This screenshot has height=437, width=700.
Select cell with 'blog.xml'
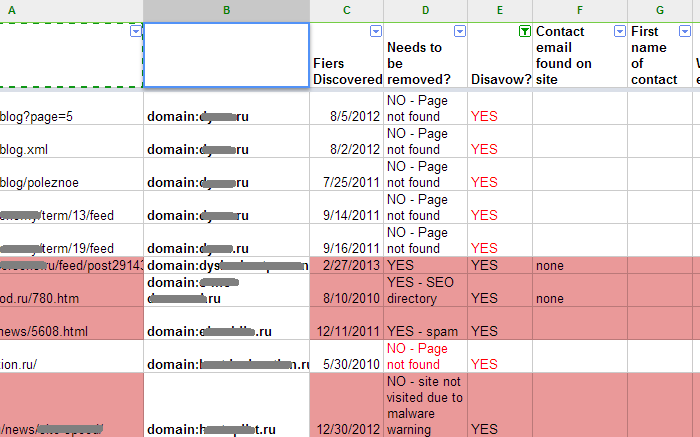click(71, 141)
